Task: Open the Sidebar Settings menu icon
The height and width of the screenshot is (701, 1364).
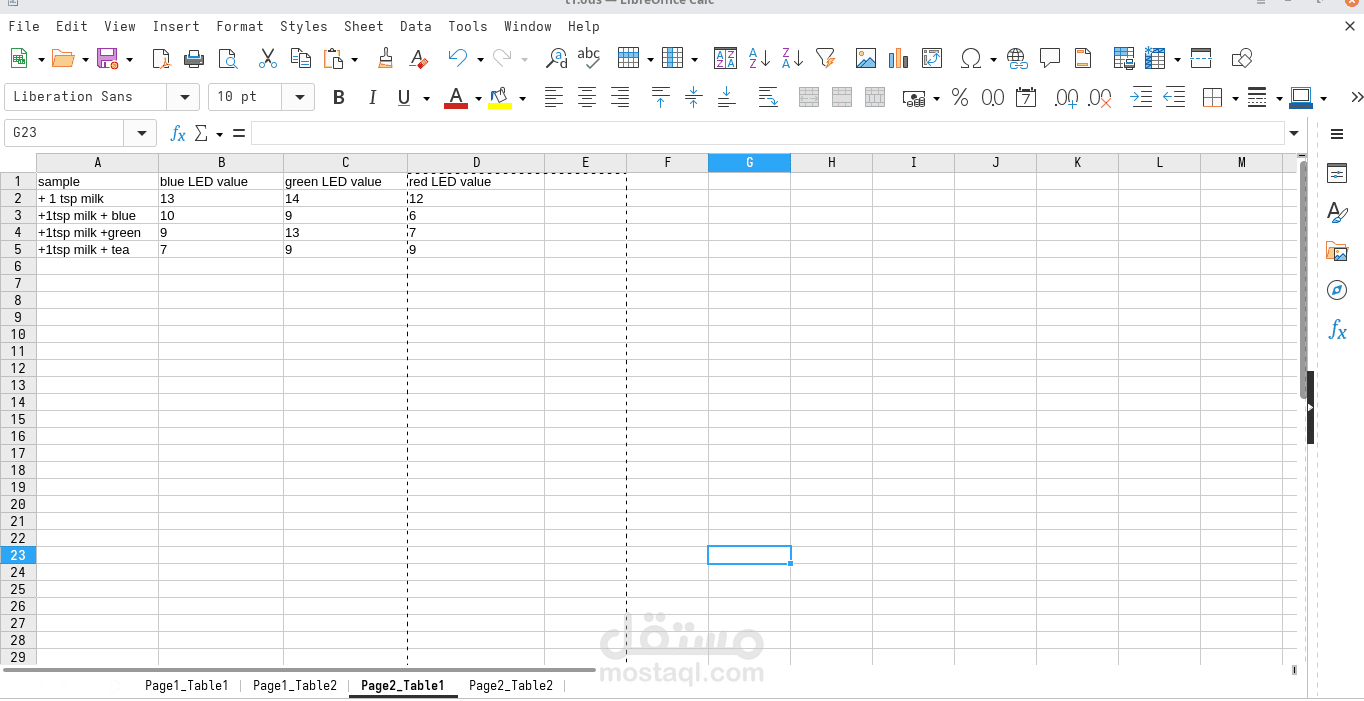Action: point(1337,134)
